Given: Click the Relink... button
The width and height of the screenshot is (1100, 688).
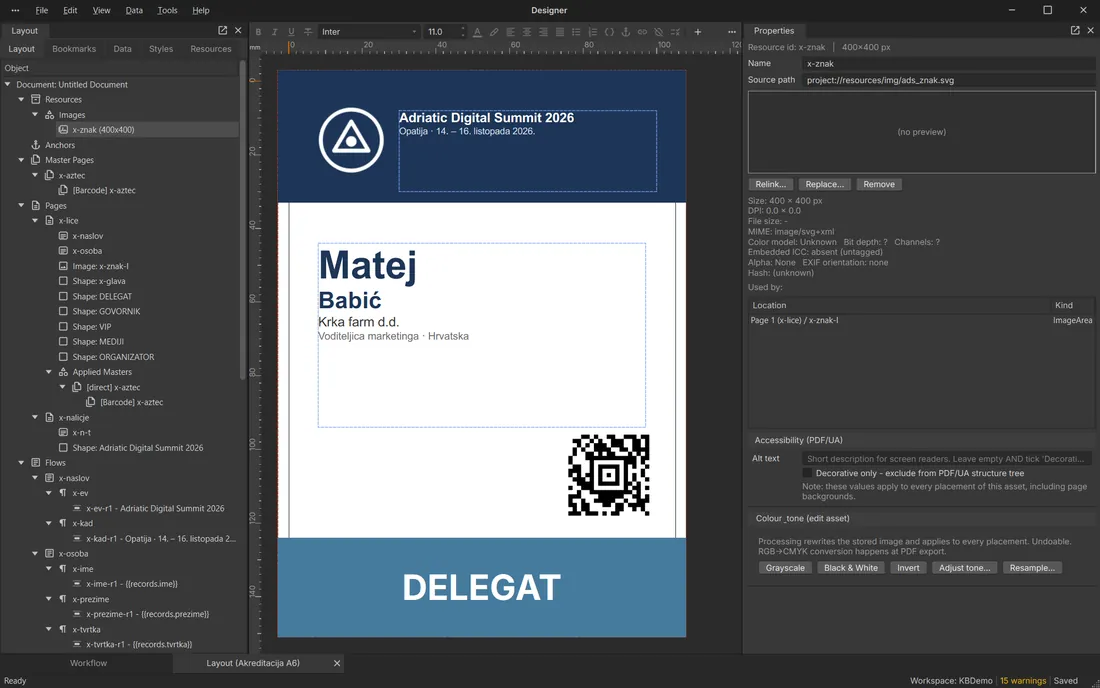Looking at the screenshot, I should point(770,184).
